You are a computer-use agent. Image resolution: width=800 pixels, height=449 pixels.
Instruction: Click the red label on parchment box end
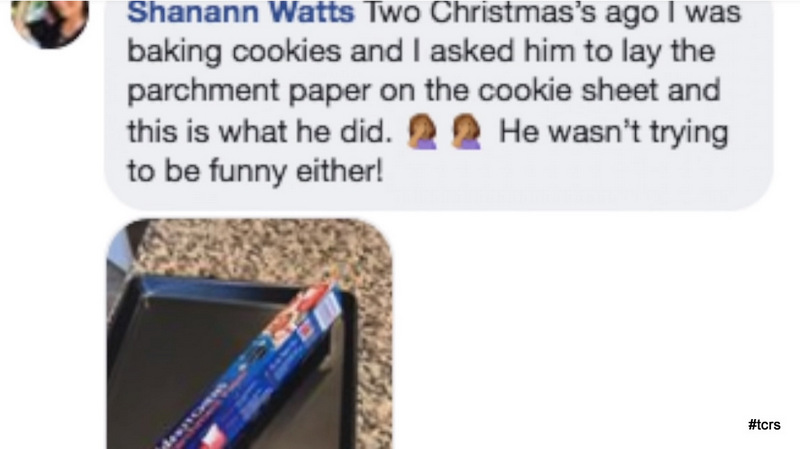click(214, 438)
